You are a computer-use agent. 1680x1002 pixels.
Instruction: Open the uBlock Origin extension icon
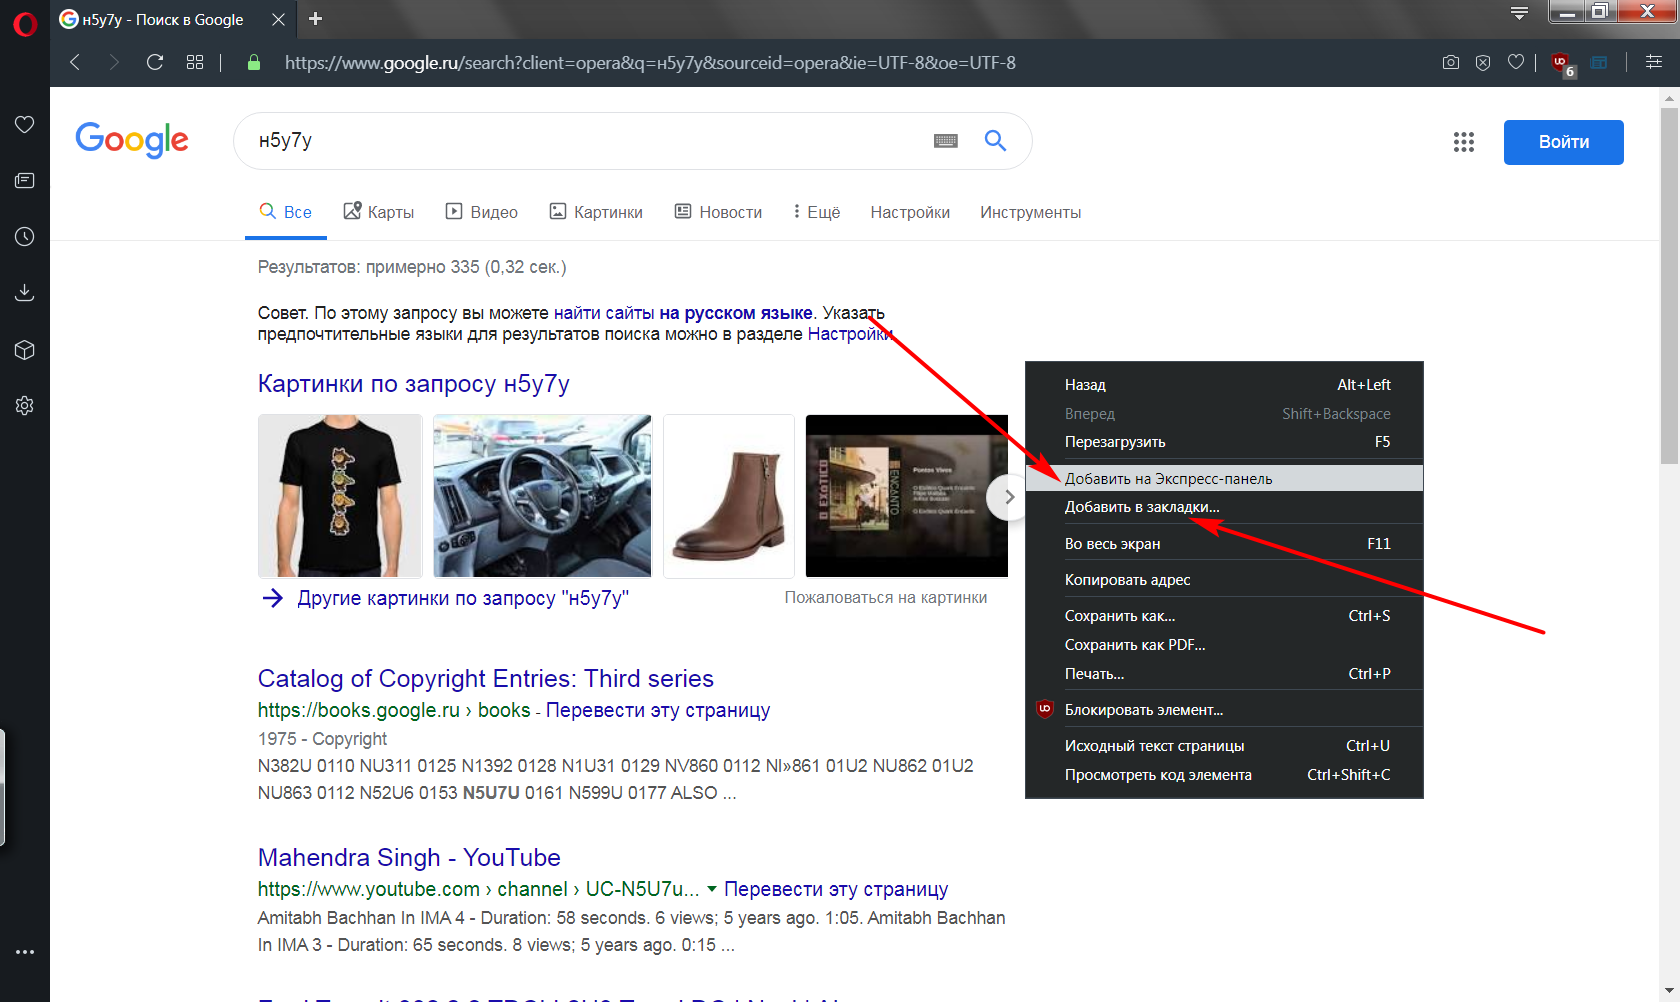coord(1562,63)
